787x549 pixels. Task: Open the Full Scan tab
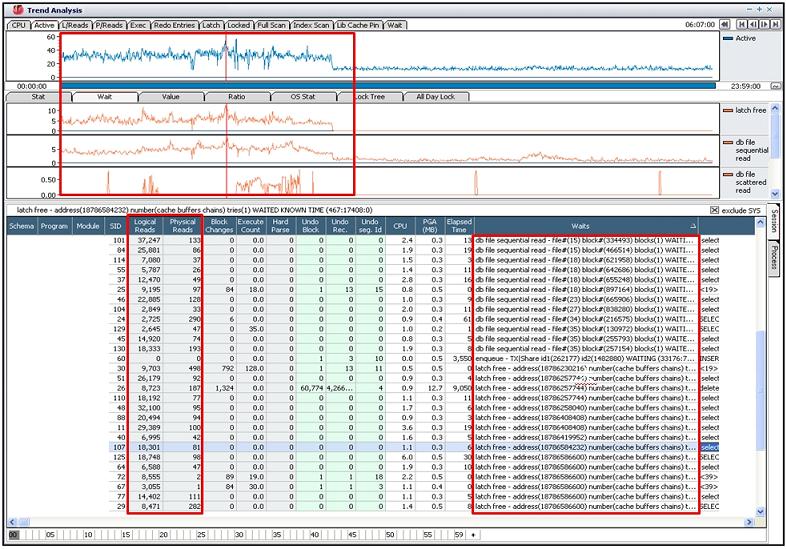click(272, 25)
